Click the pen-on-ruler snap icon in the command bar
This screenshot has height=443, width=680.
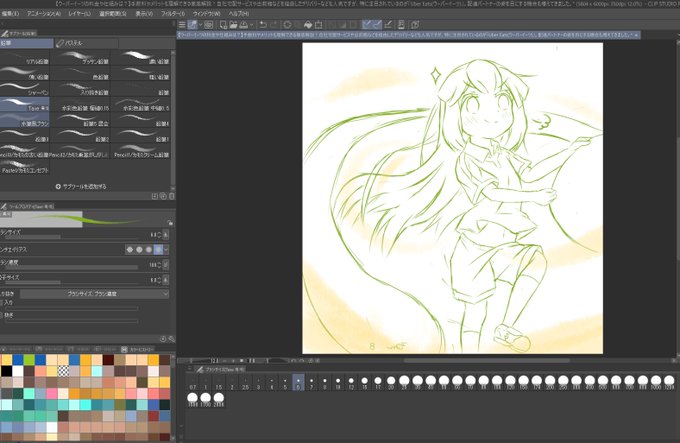click(388, 25)
